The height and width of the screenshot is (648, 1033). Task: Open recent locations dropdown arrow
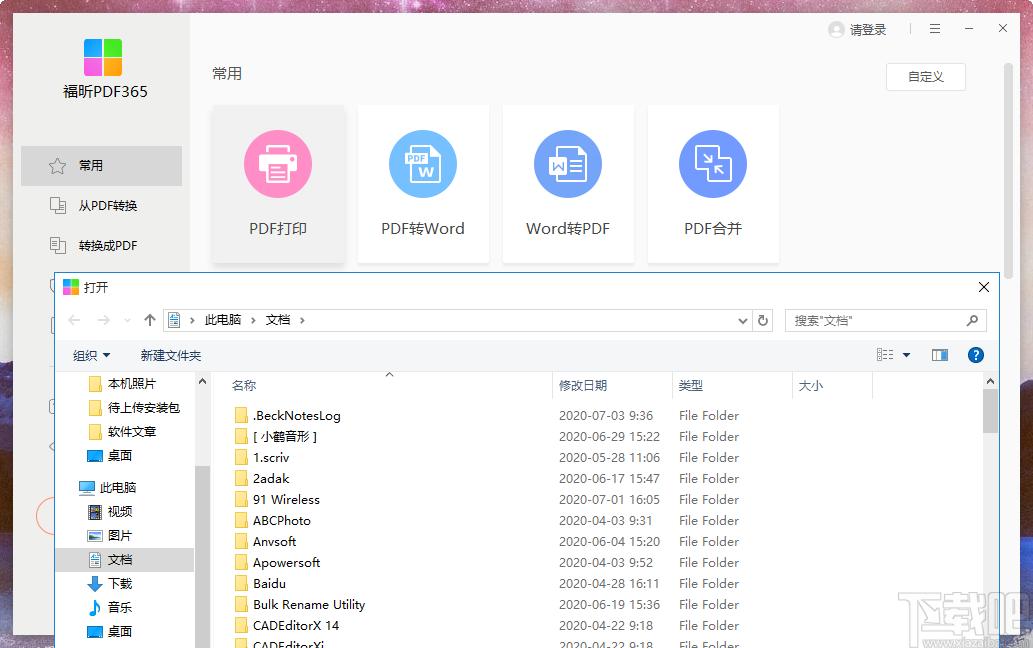(x=127, y=321)
